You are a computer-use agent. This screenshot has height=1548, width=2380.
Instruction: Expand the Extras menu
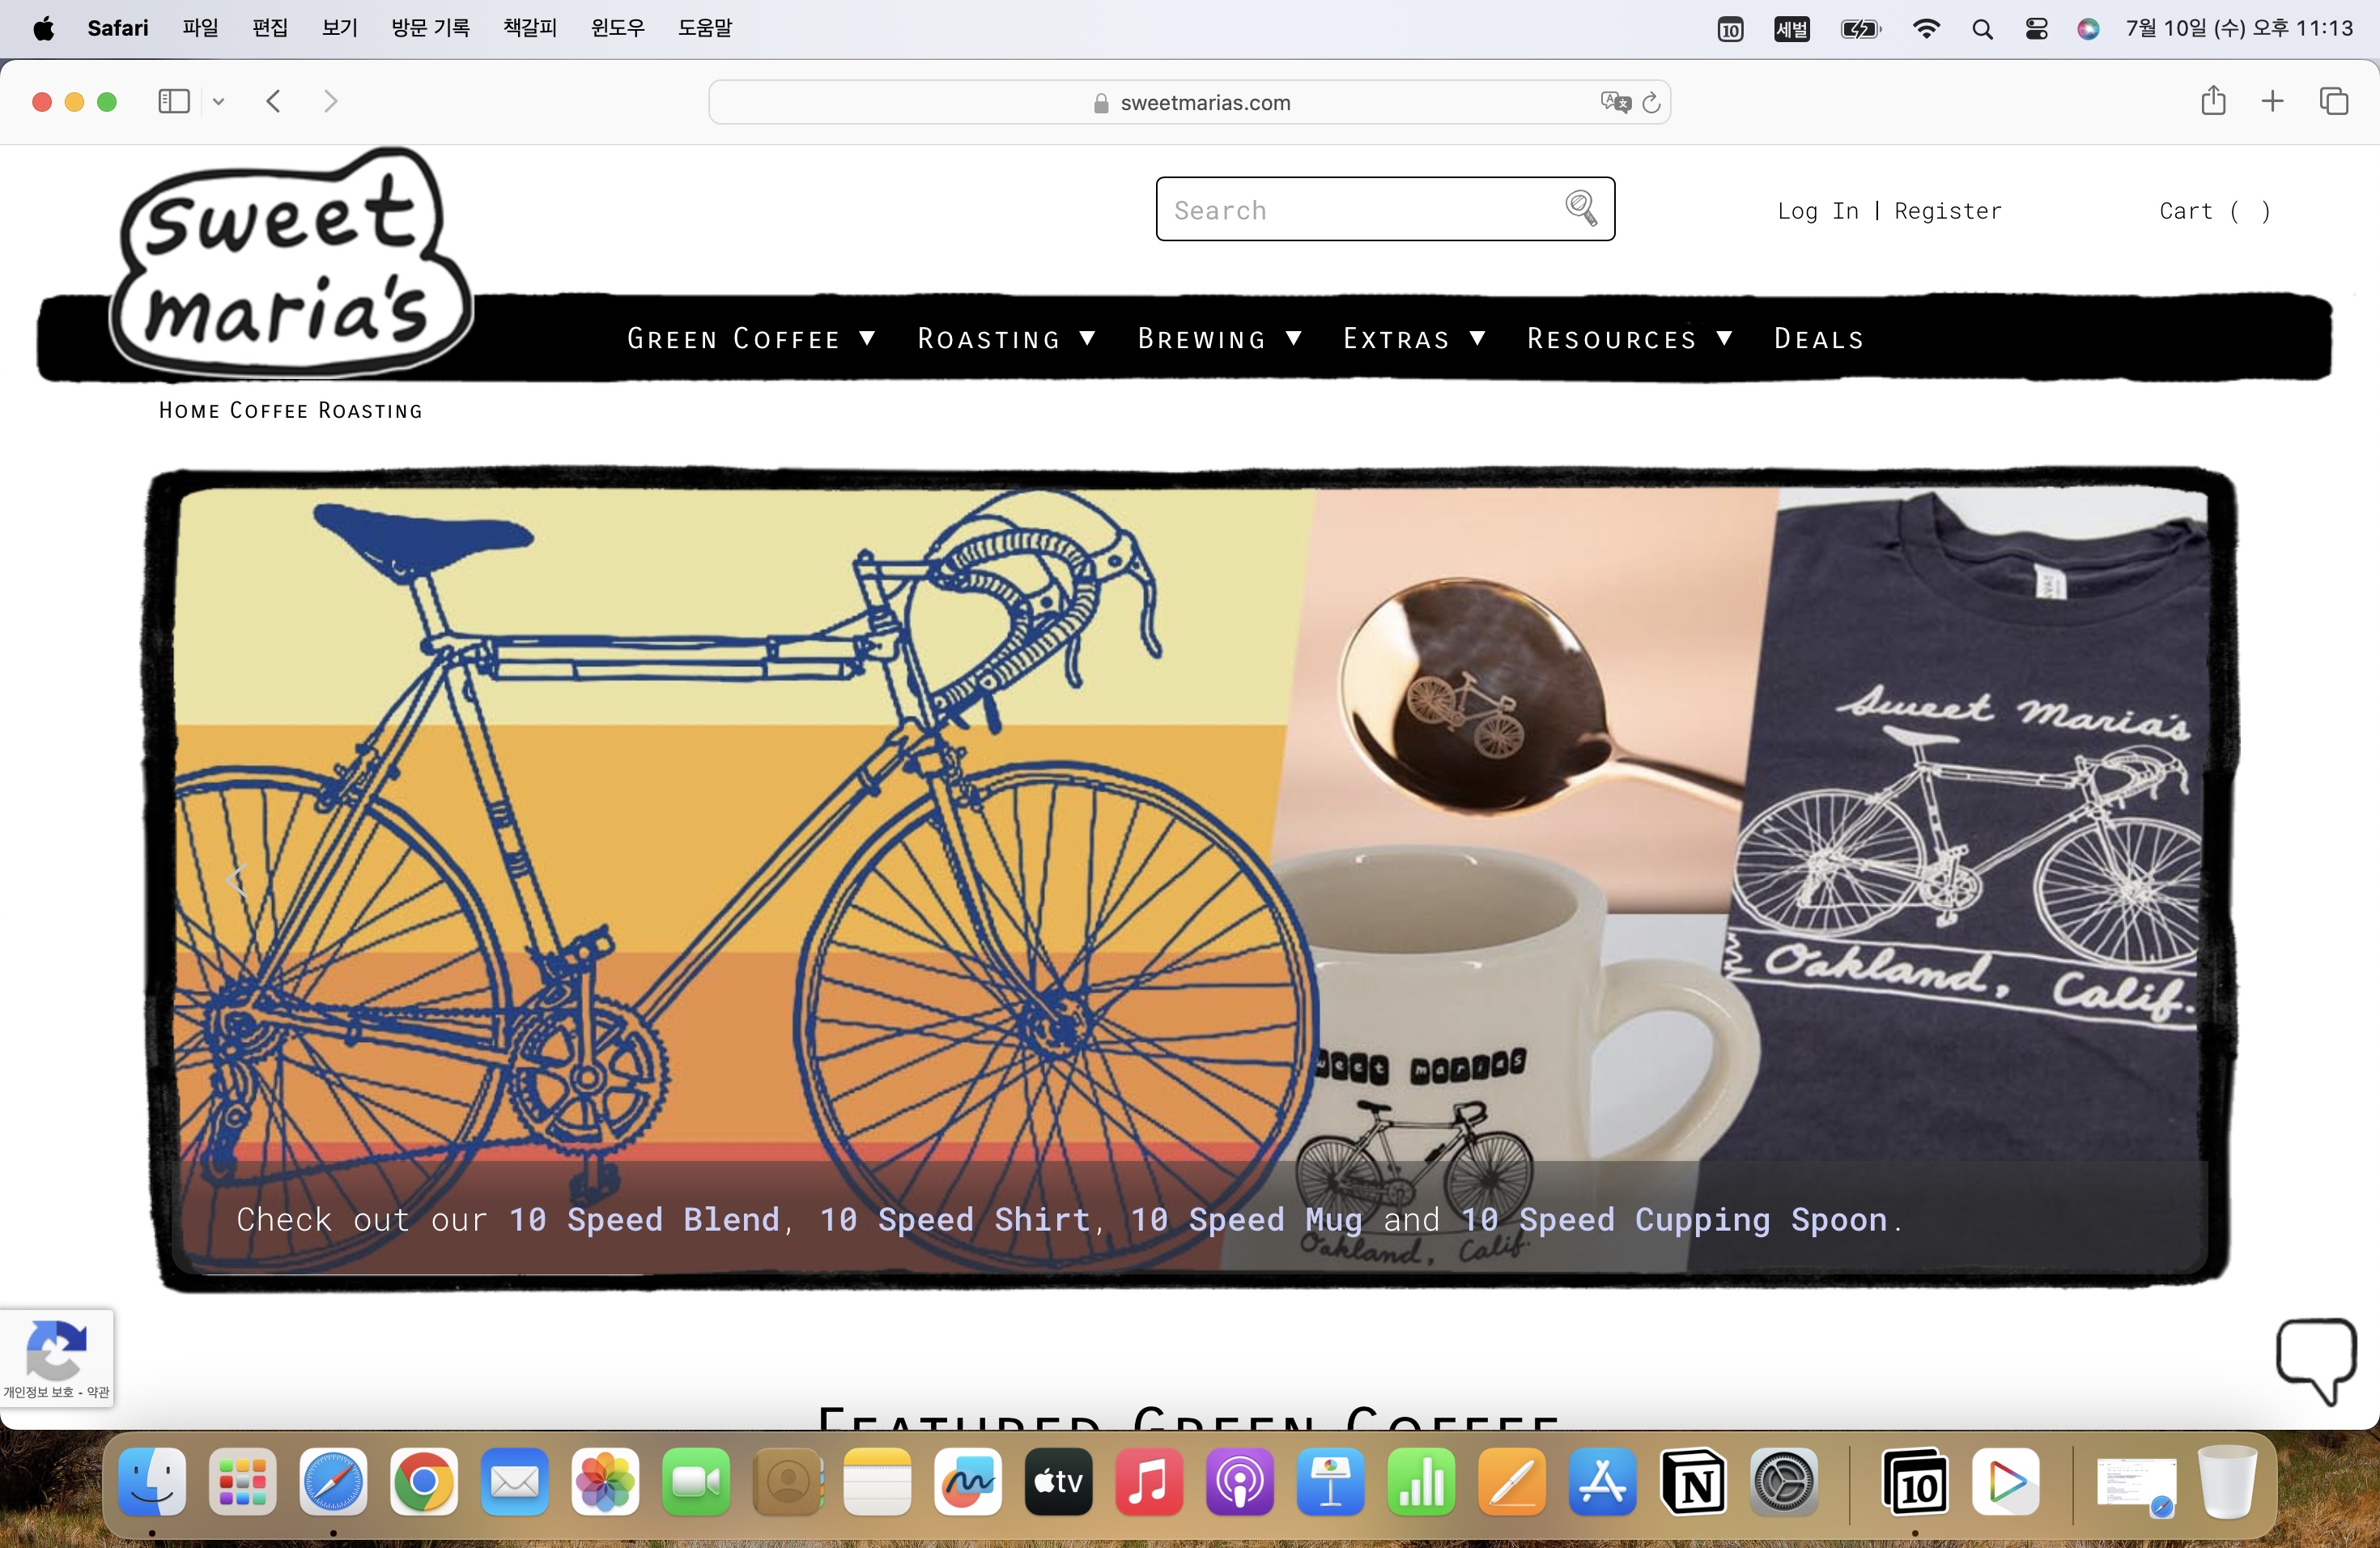pos(1414,339)
